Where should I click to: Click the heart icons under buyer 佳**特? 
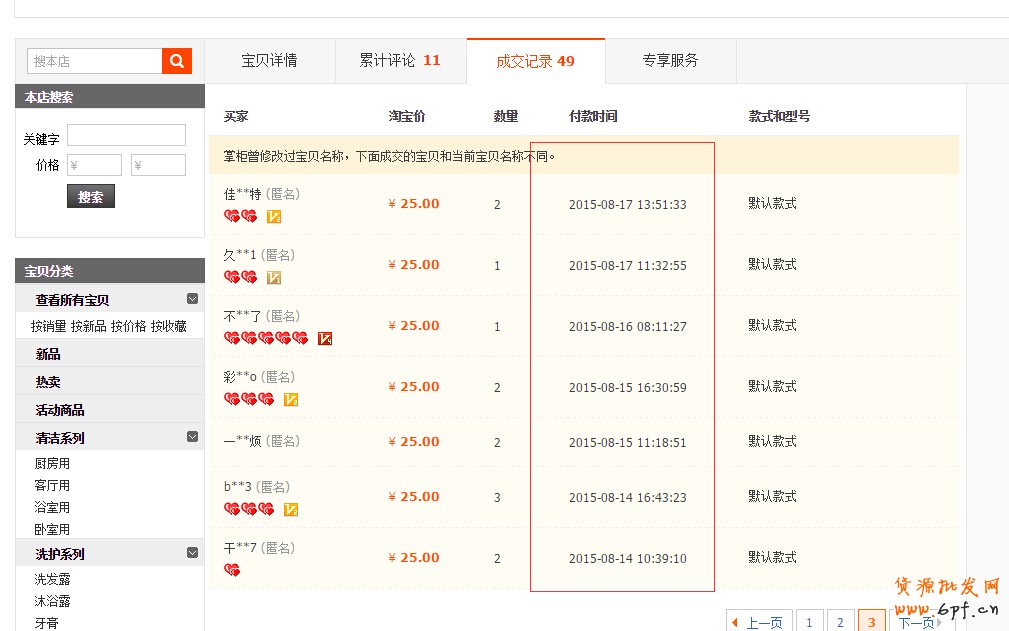pyautogui.click(x=240, y=216)
